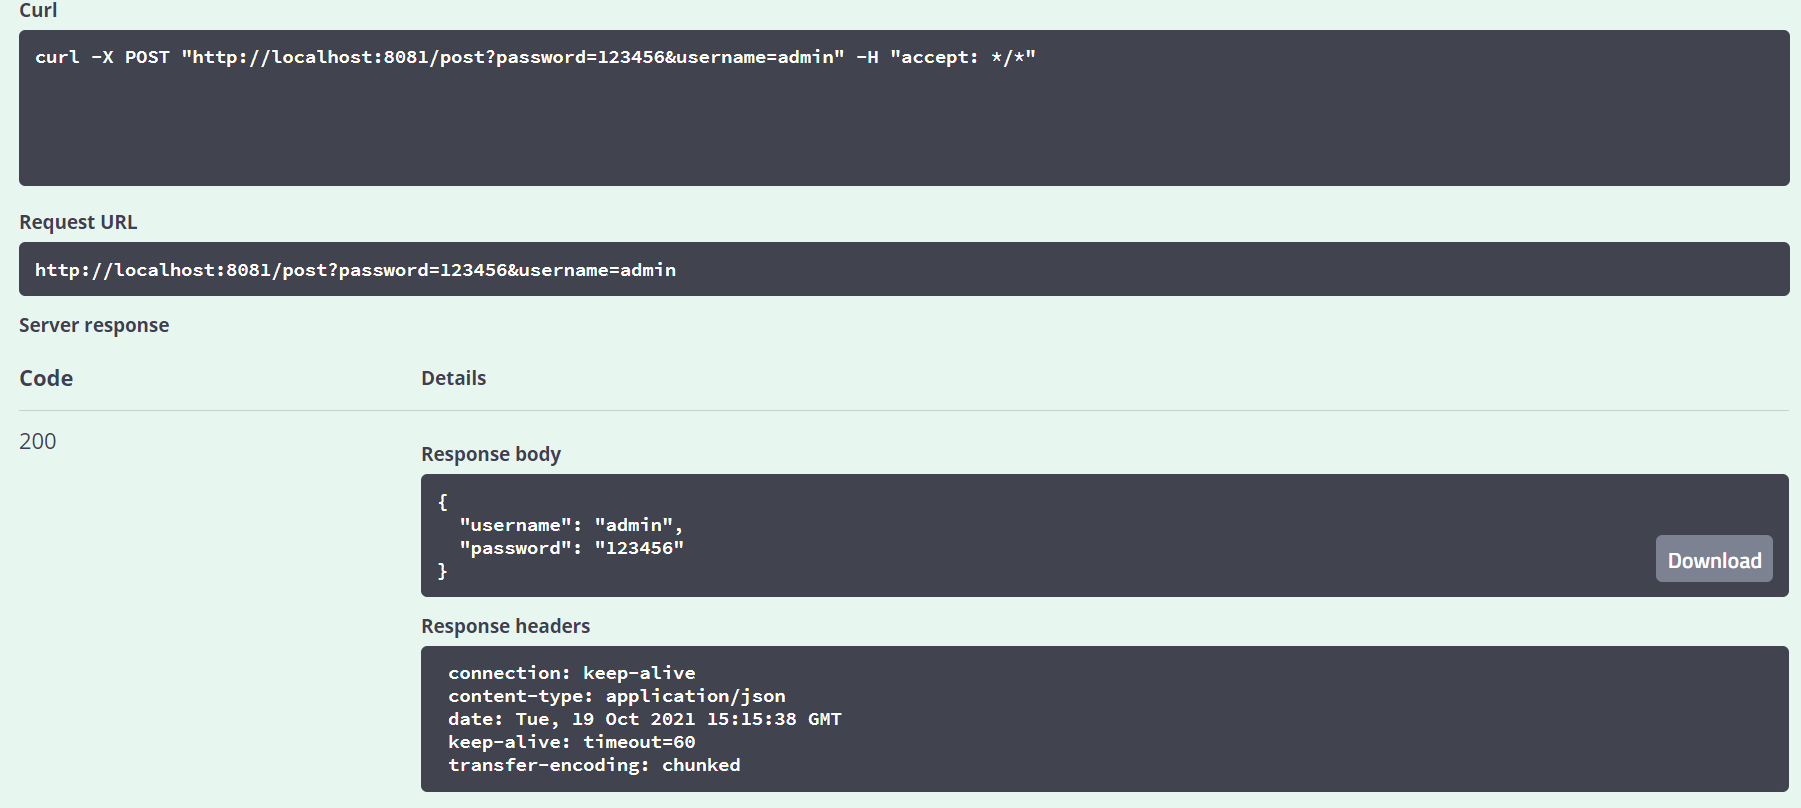Click the Request URL heading
Image resolution: width=1801 pixels, height=808 pixels.
tap(78, 222)
